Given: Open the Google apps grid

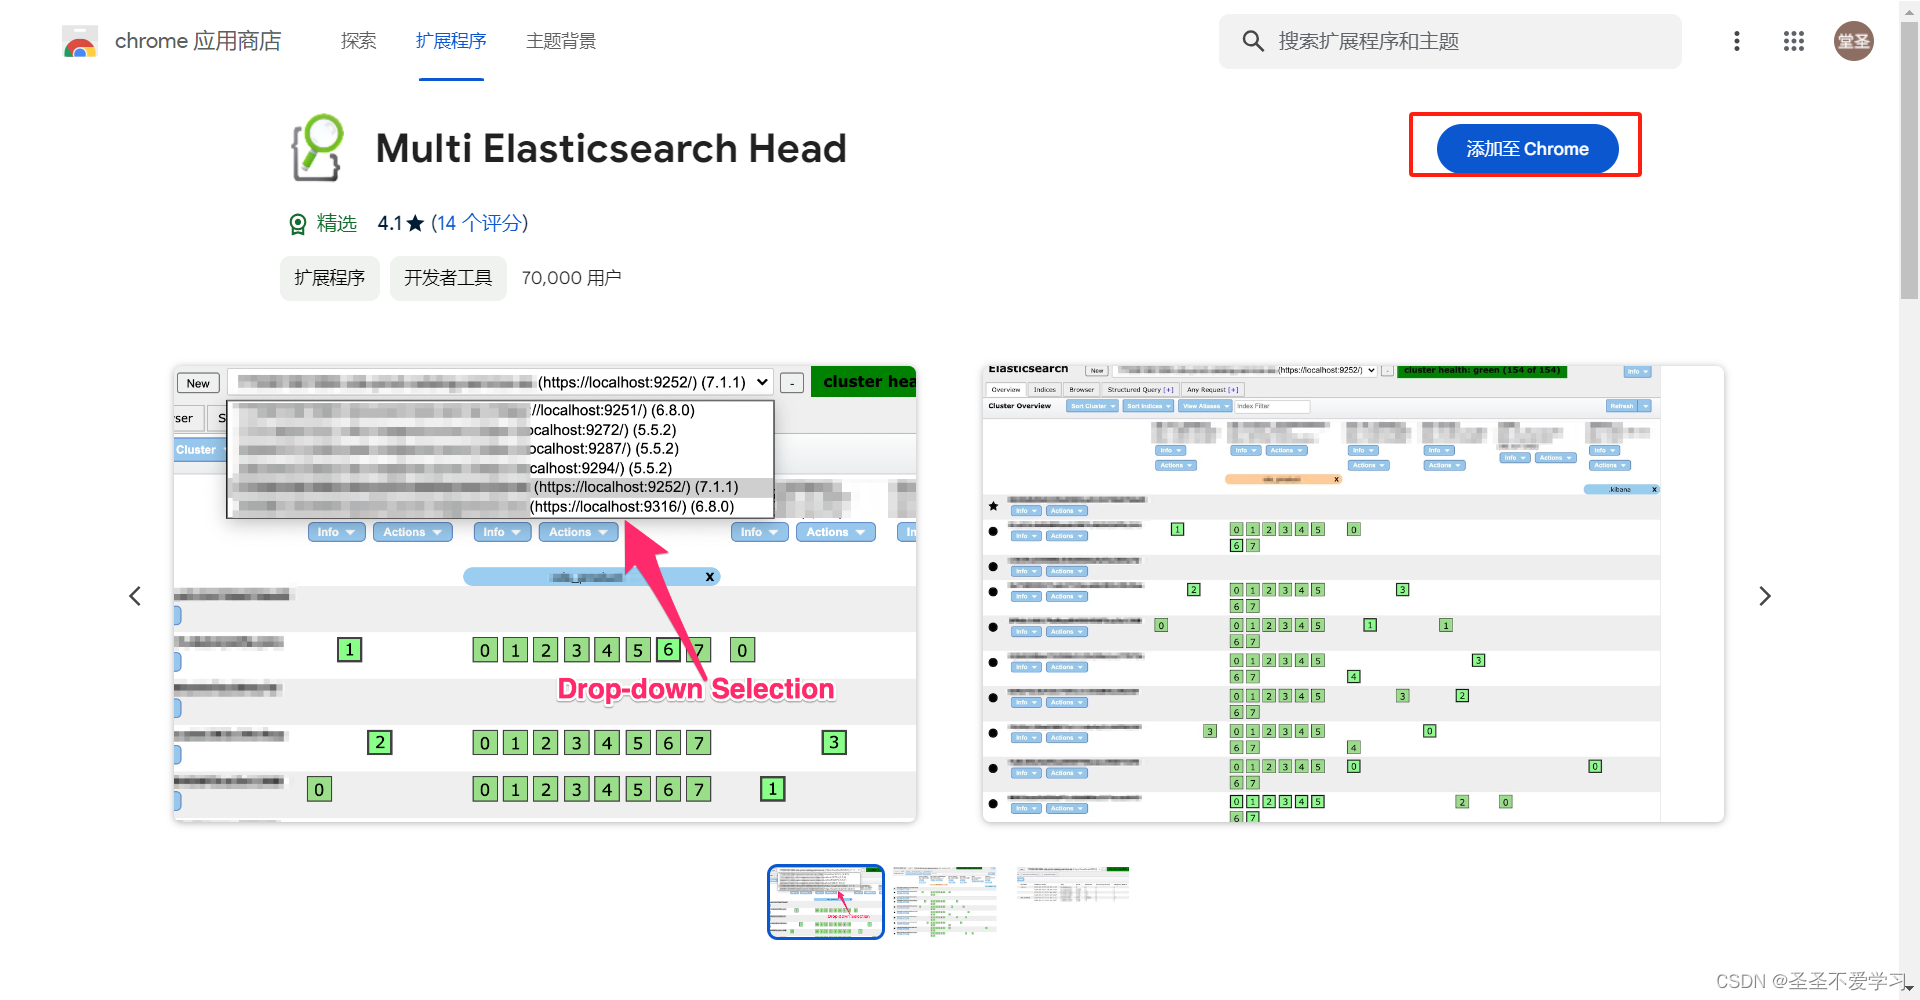Looking at the screenshot, I should [x=1794, y=41].
